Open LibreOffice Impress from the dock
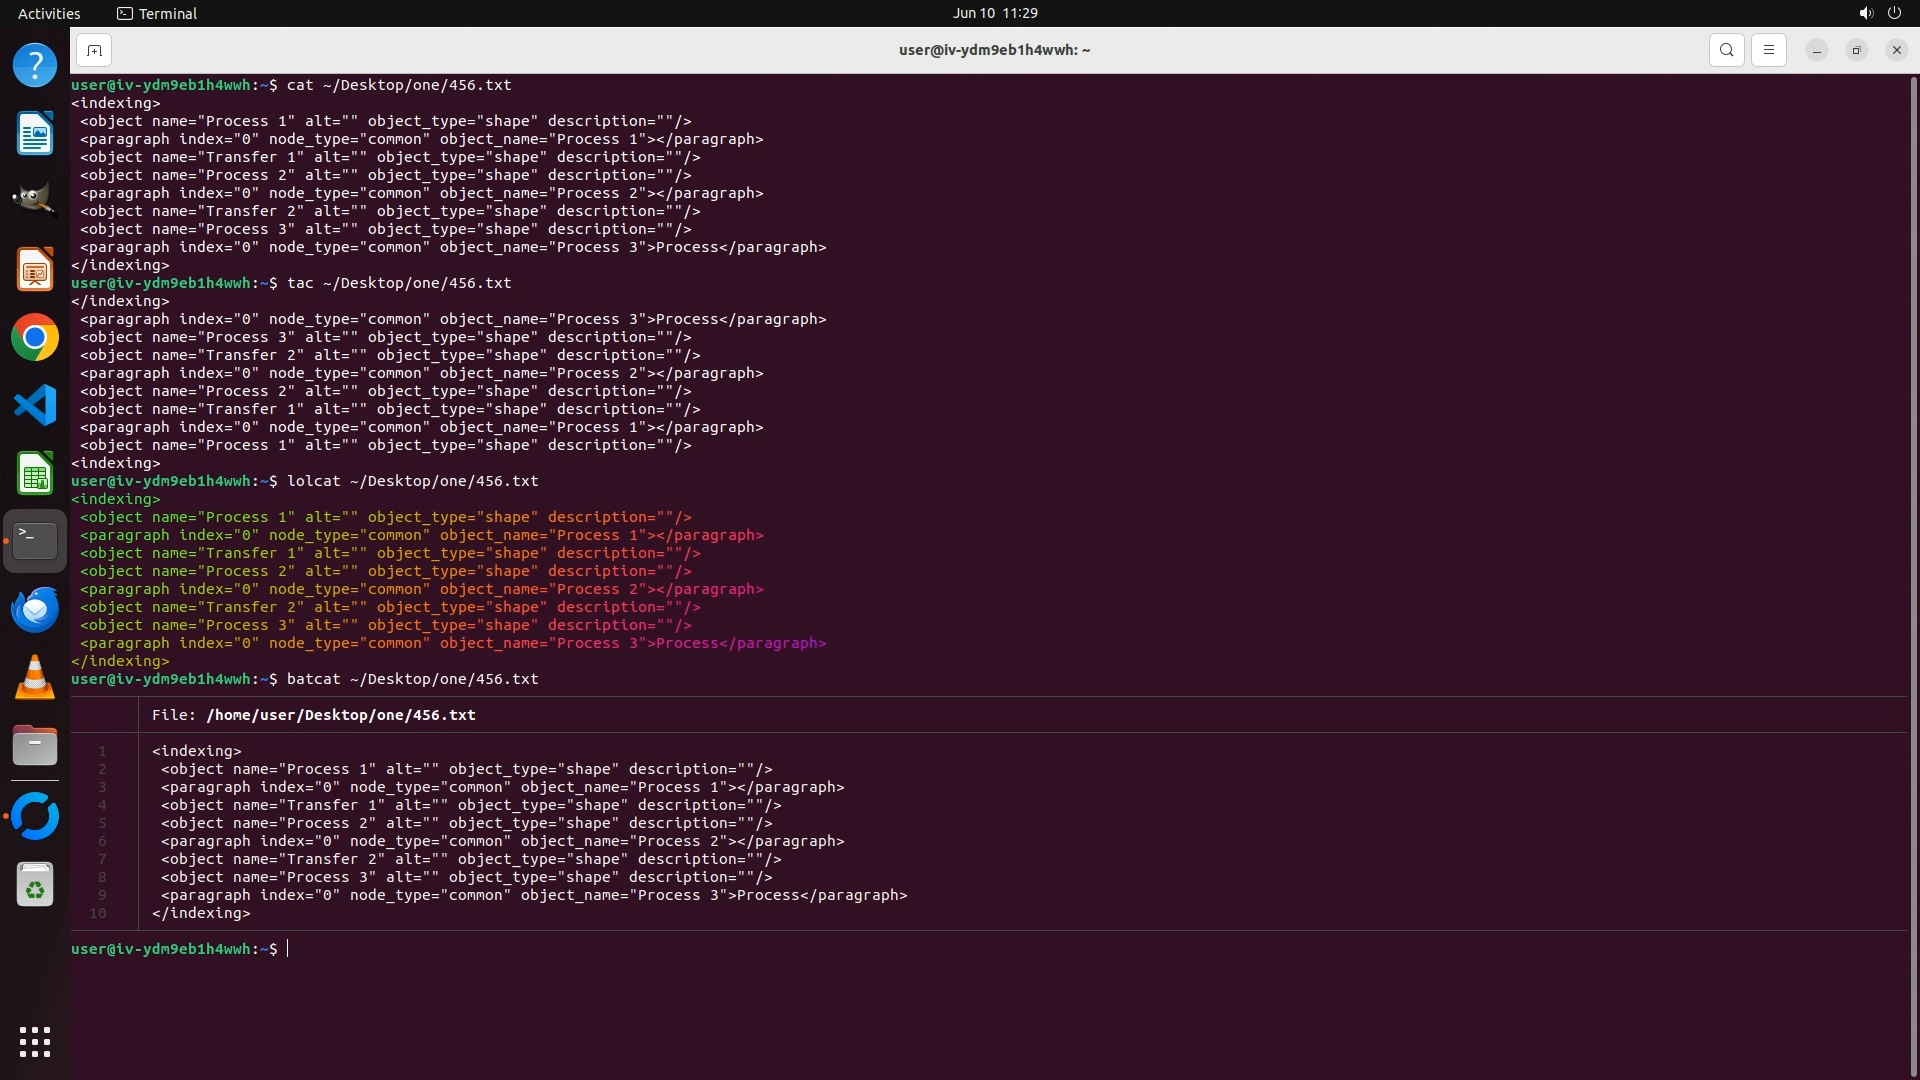The height and width of the screenshot is (1080, 1920). (35, 270)
